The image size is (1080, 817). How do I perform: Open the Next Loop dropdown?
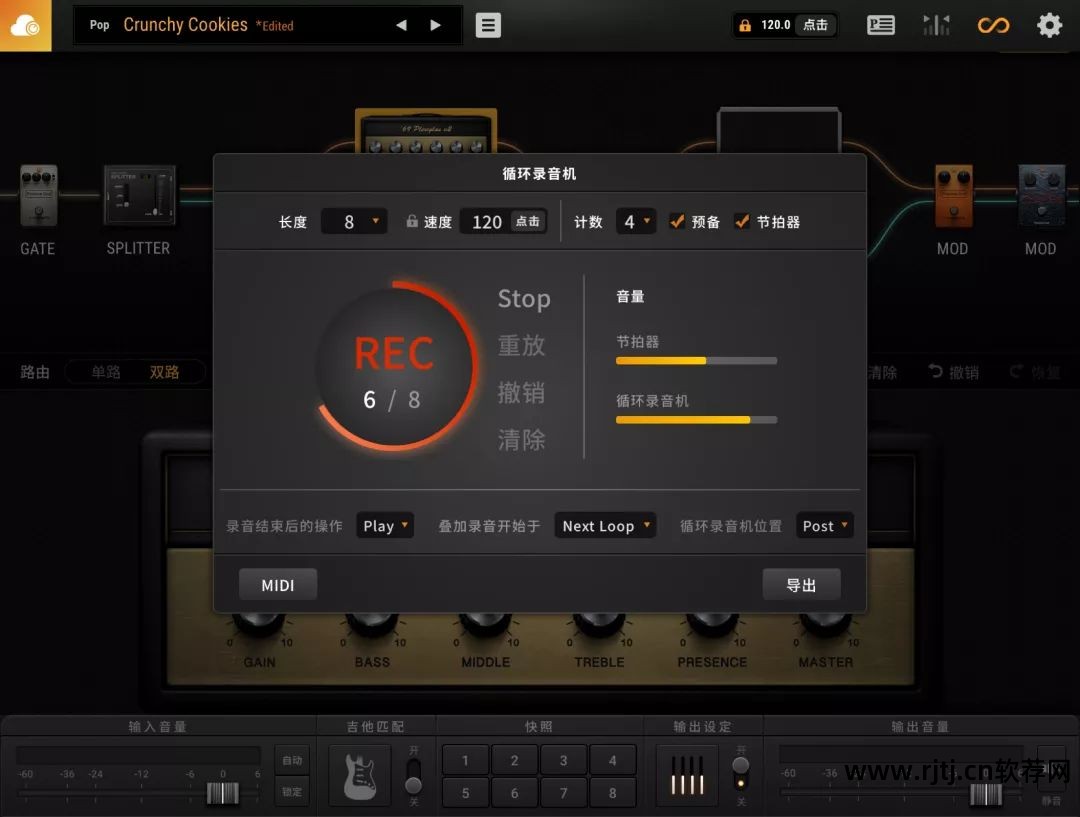[x=604, y=525]
